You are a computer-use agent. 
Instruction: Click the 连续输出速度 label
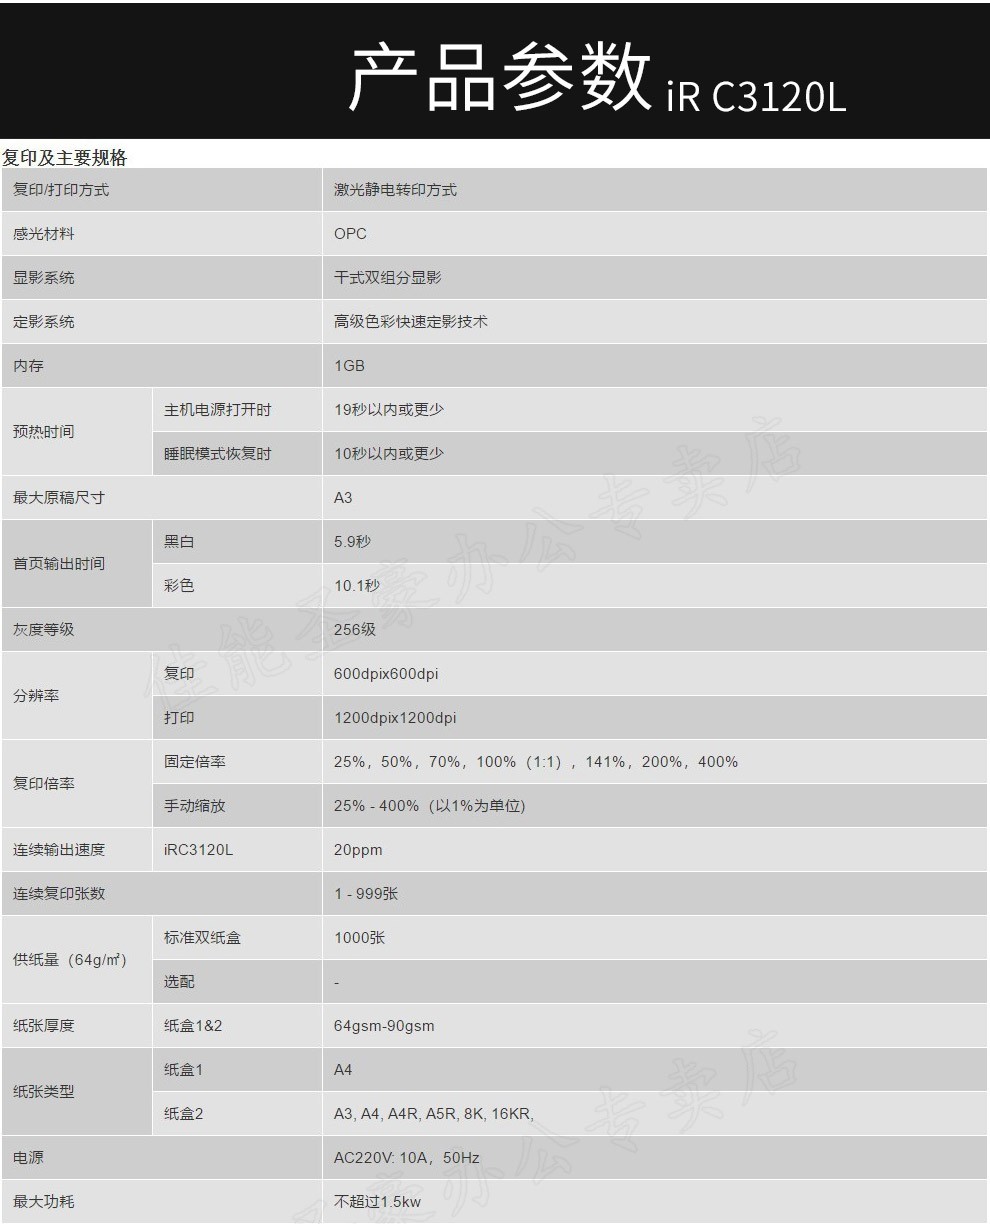59,849
